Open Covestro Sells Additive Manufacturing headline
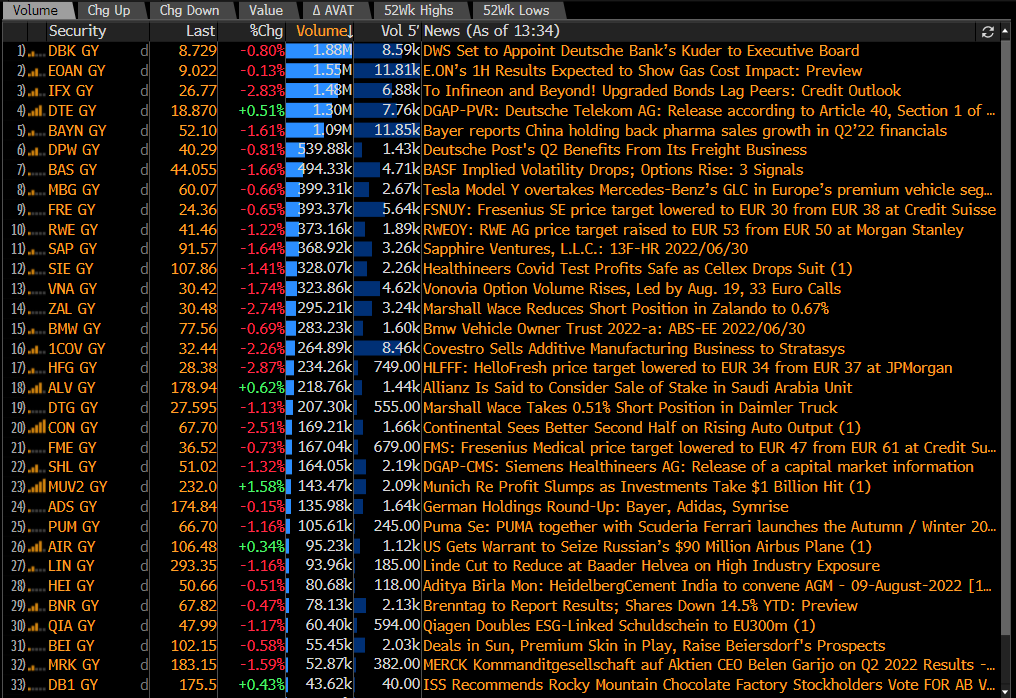 (634, 349)
